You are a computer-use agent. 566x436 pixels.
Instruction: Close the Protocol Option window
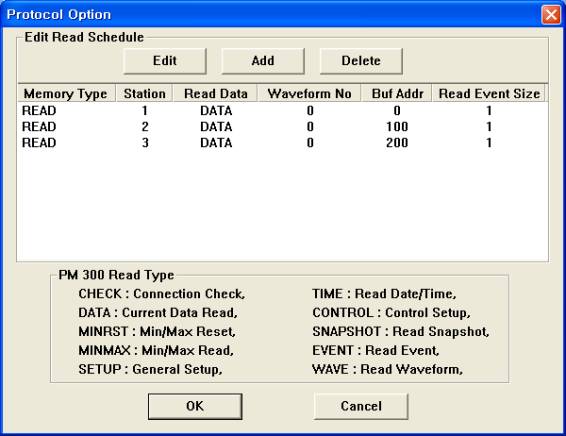(x=551, y=15)
